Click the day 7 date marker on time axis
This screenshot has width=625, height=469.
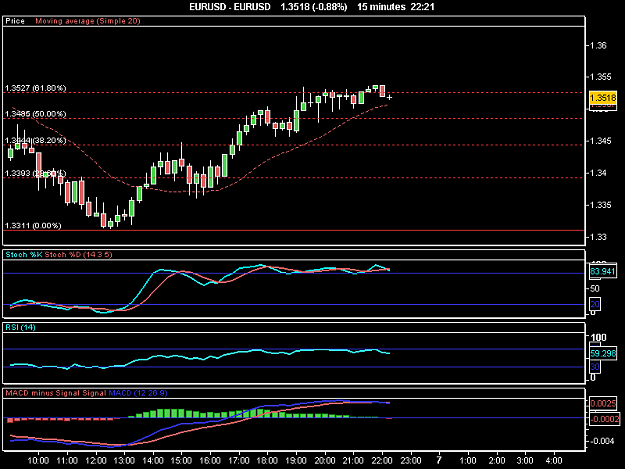click(x=439, y=461)
